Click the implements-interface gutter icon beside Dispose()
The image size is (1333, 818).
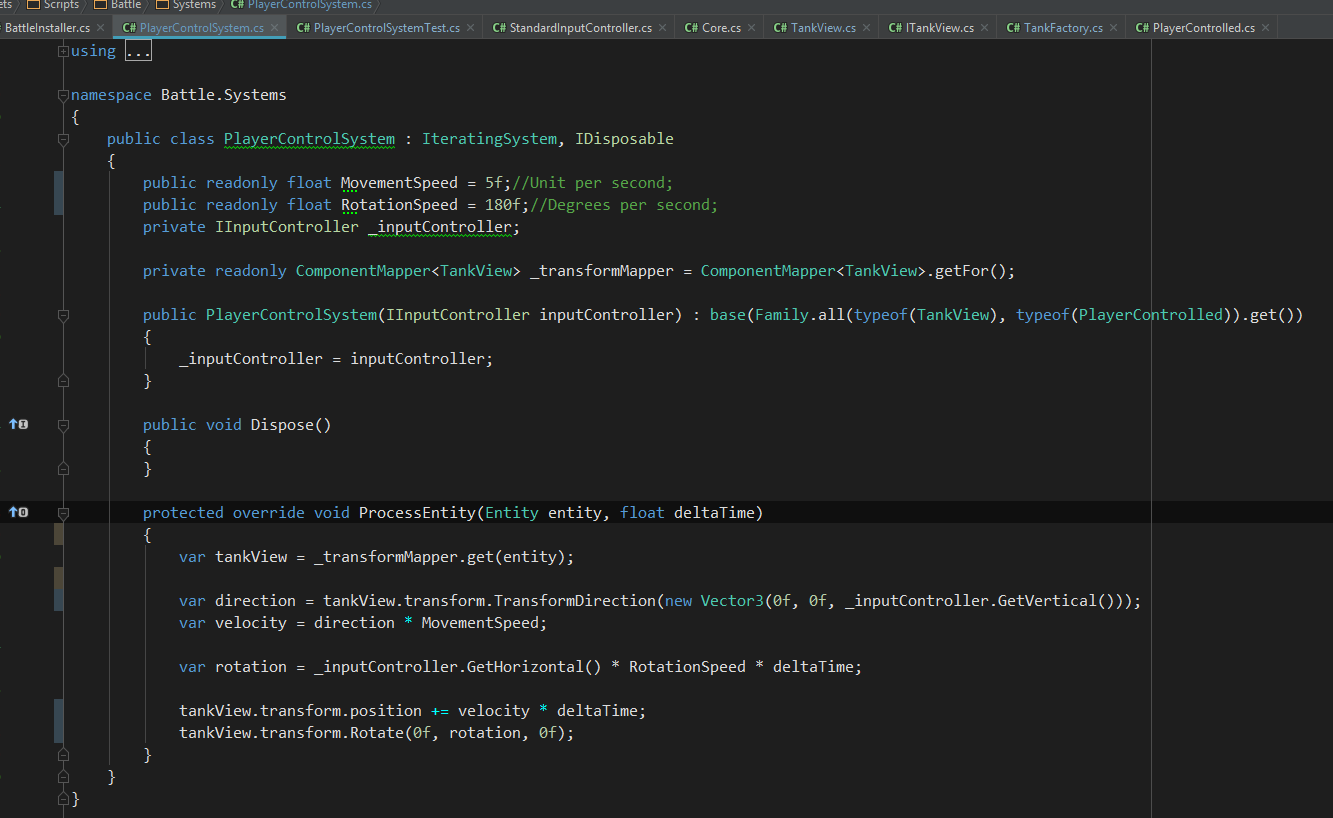[18, 424]
